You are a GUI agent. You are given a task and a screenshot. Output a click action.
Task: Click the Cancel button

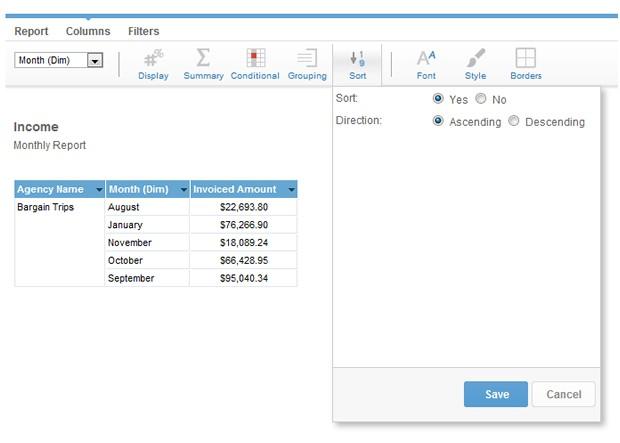(563, 394)
